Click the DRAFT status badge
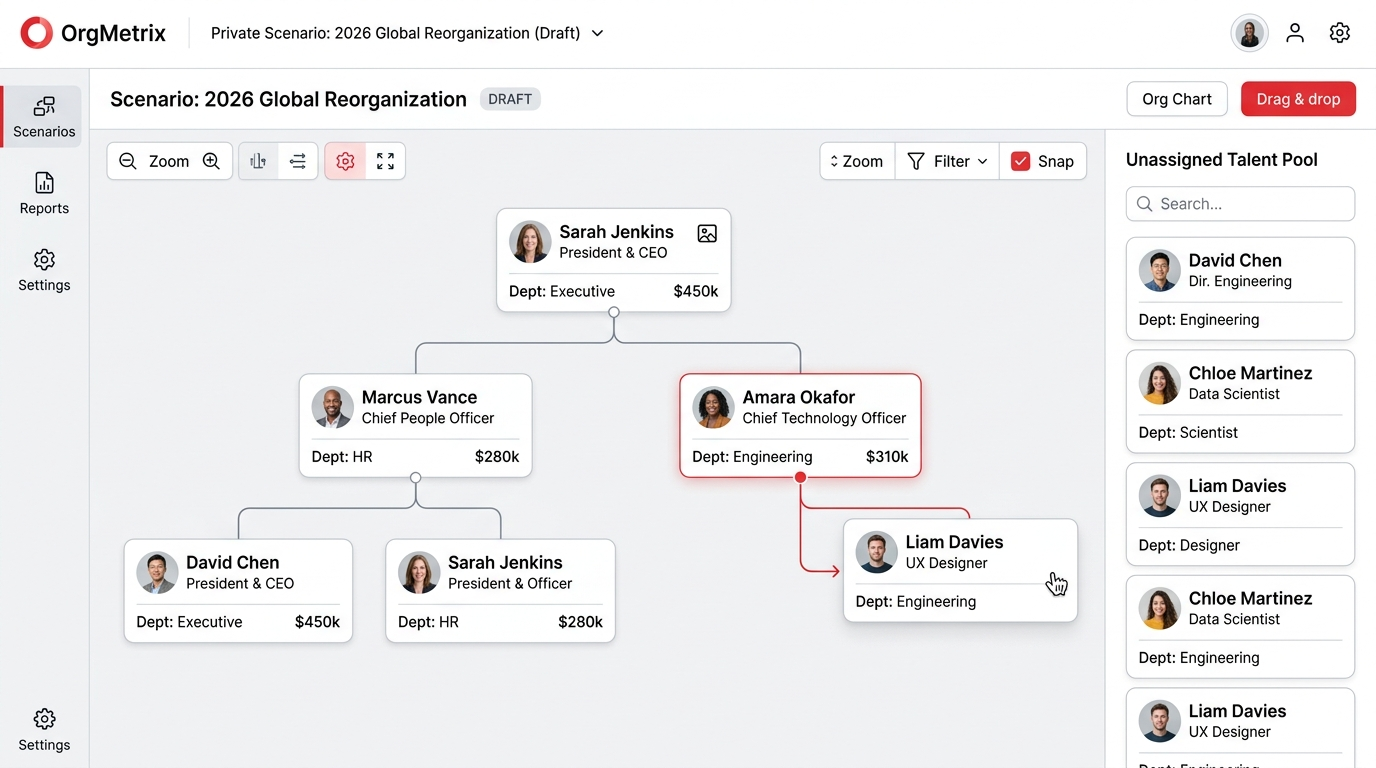This screenshot has height=768, width=1376. point(510,99)
